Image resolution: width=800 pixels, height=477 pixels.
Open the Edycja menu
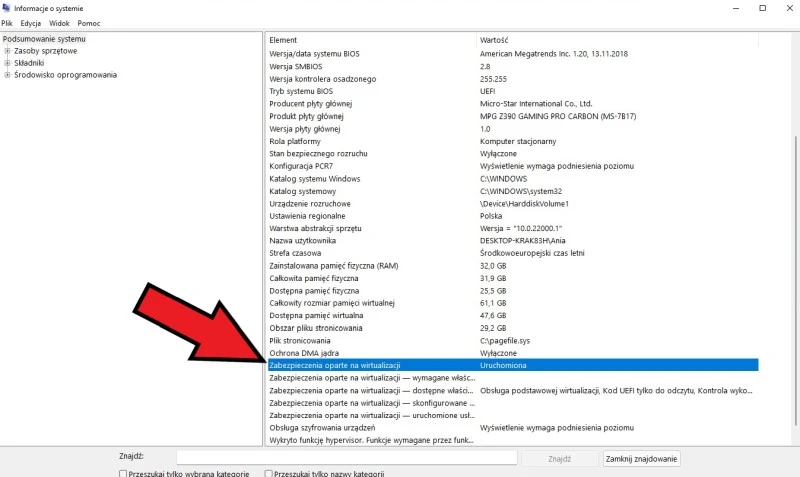[31, 23]
